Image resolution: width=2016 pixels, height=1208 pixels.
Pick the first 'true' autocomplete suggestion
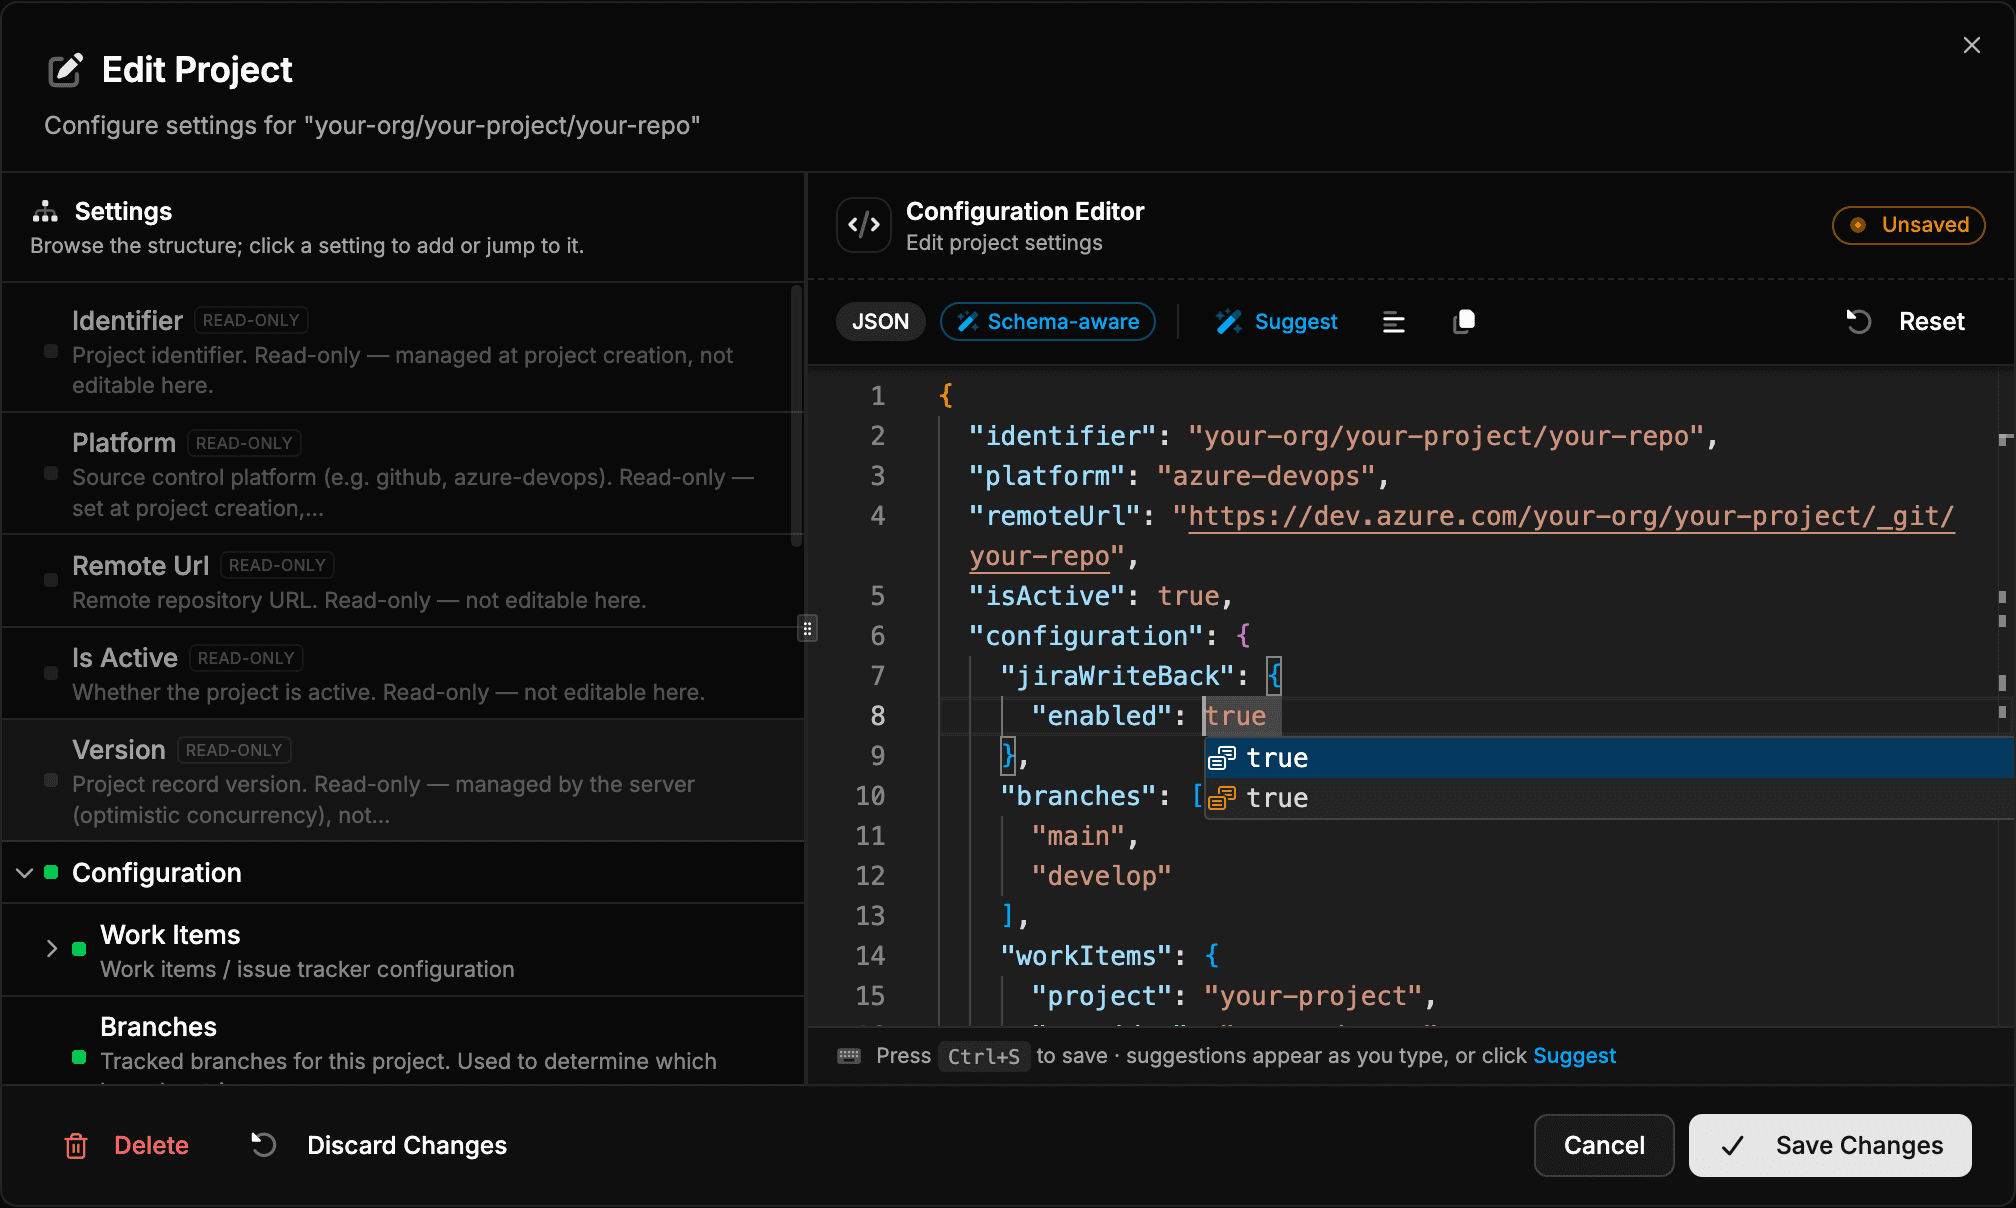pos(1608,758)
